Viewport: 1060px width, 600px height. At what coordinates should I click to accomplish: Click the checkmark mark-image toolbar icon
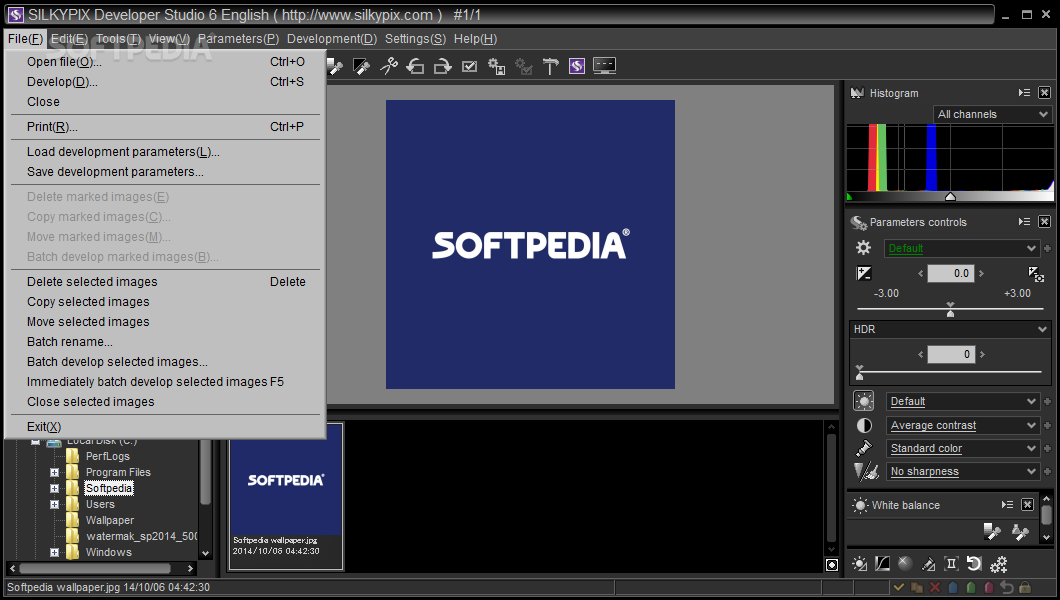[x=469, y=66]
